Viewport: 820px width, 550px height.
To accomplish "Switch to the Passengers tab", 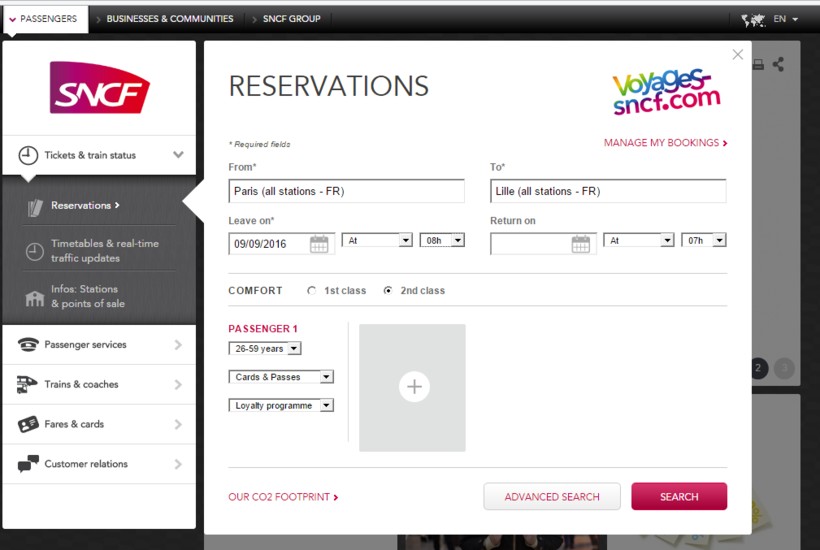I will tap(45, 19).
